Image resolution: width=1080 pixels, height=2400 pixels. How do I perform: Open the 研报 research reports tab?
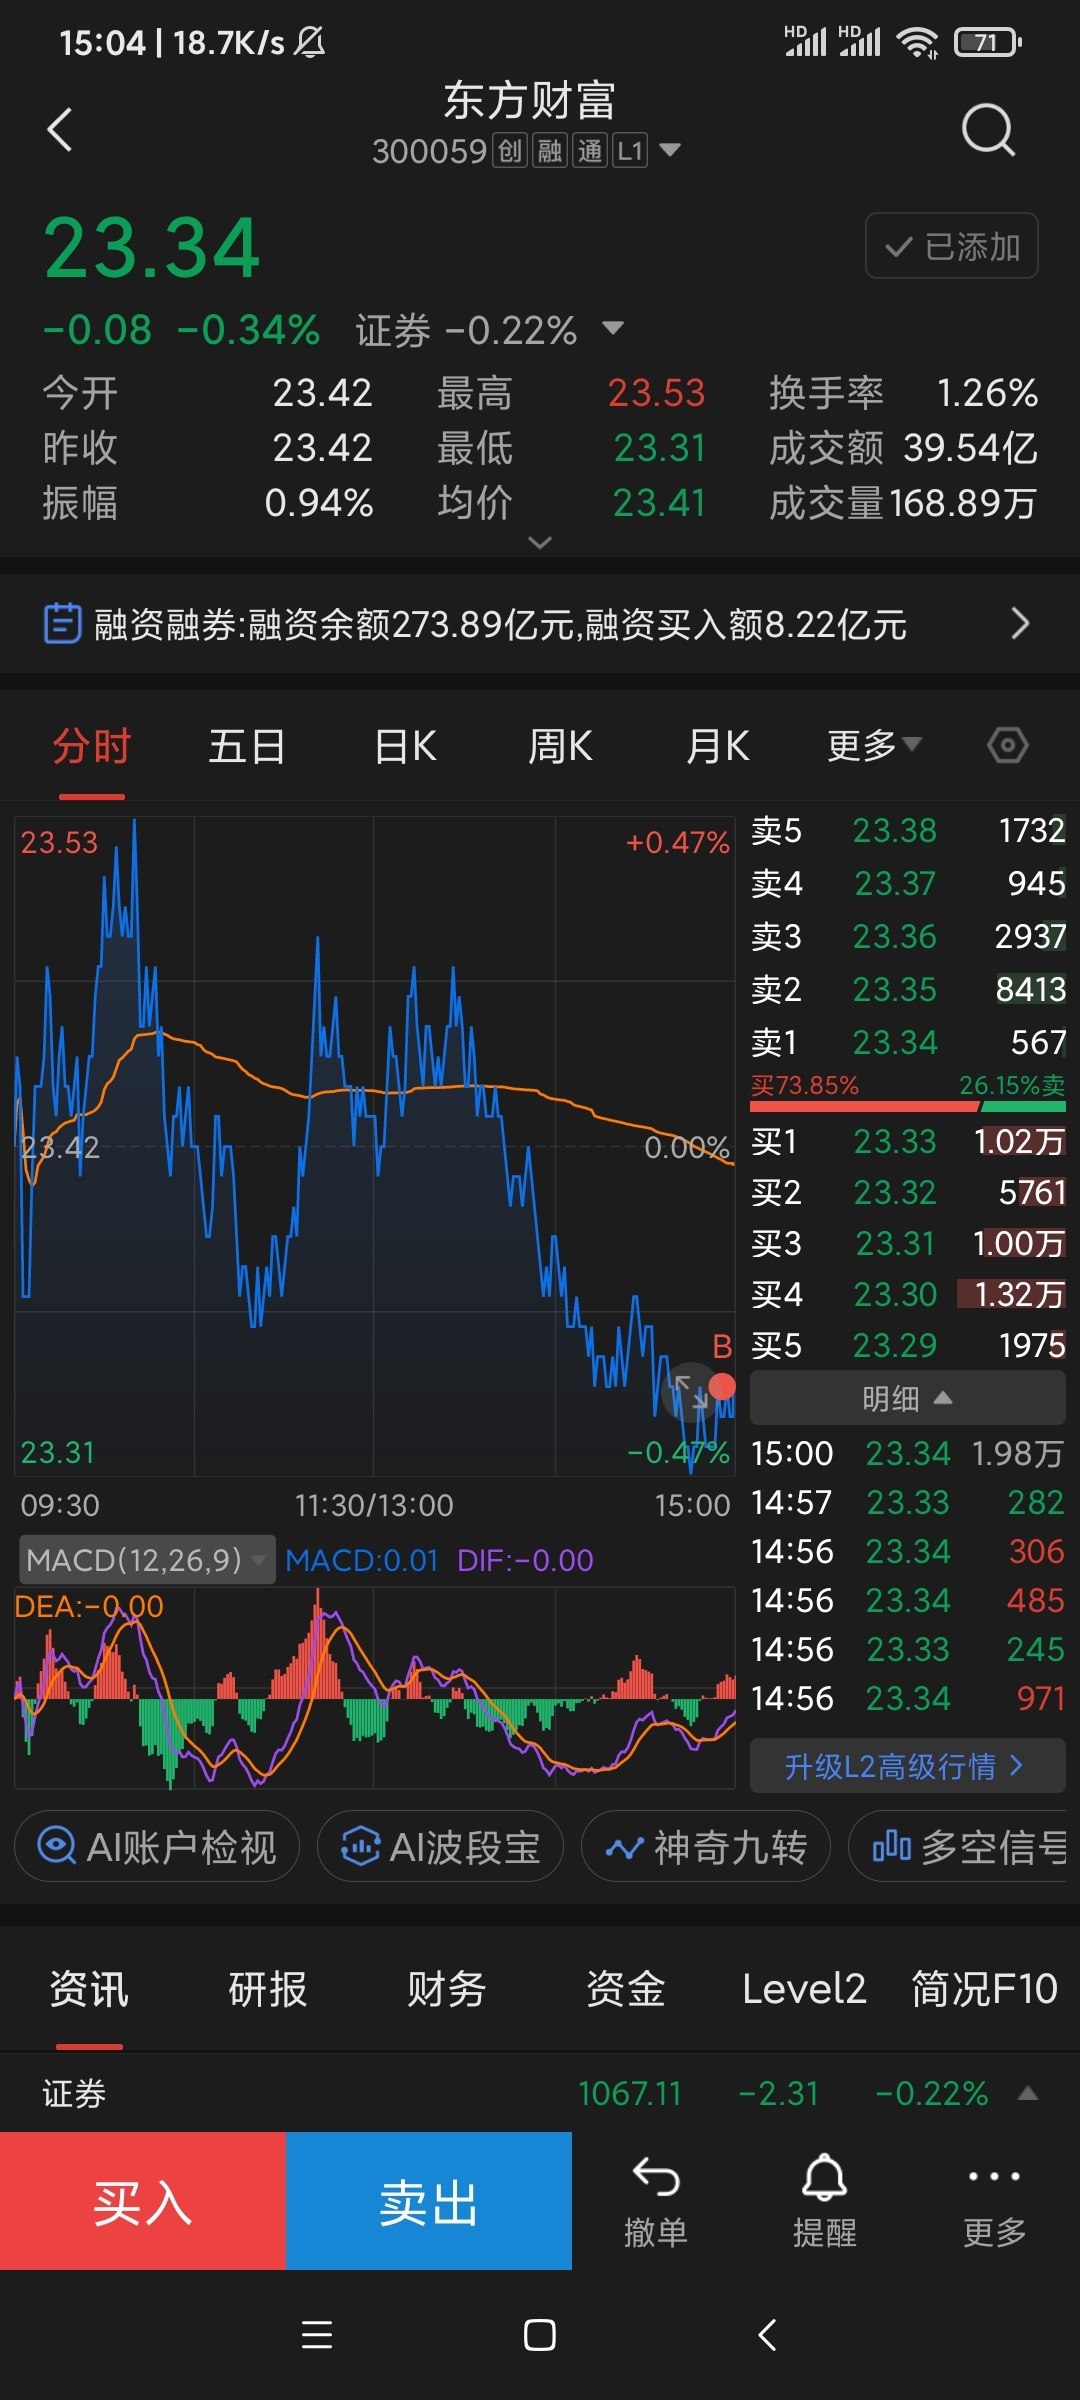(268, 1989)
